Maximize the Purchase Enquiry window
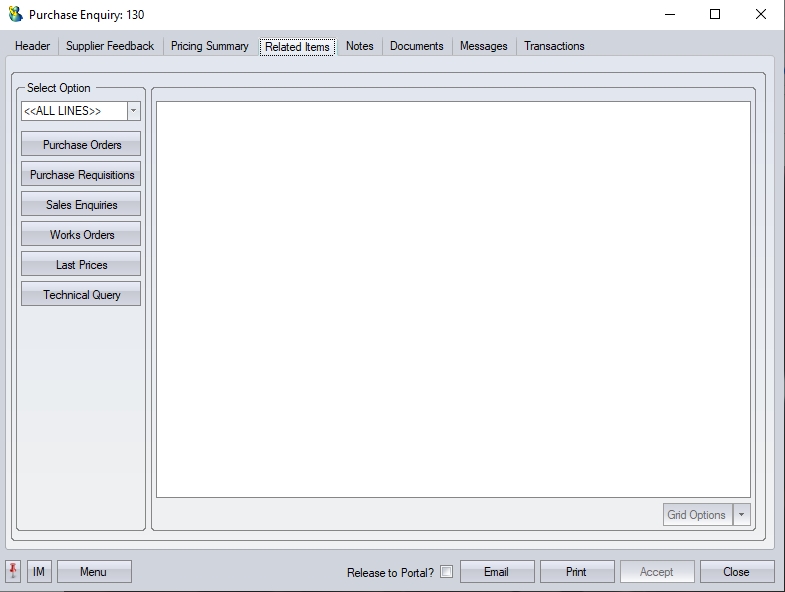Image resolution: width=785 pixels, height=592 pixels. click(715, 14)
